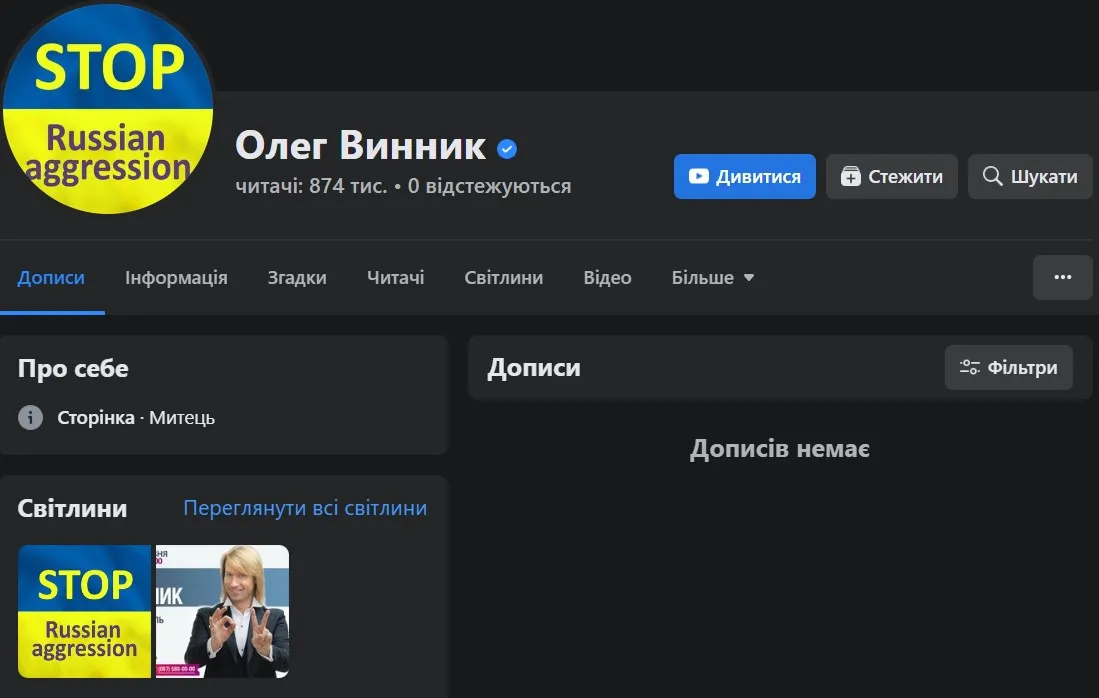
Task: Open the photo thumbnail of the blond man
Action: pos(222,611)
